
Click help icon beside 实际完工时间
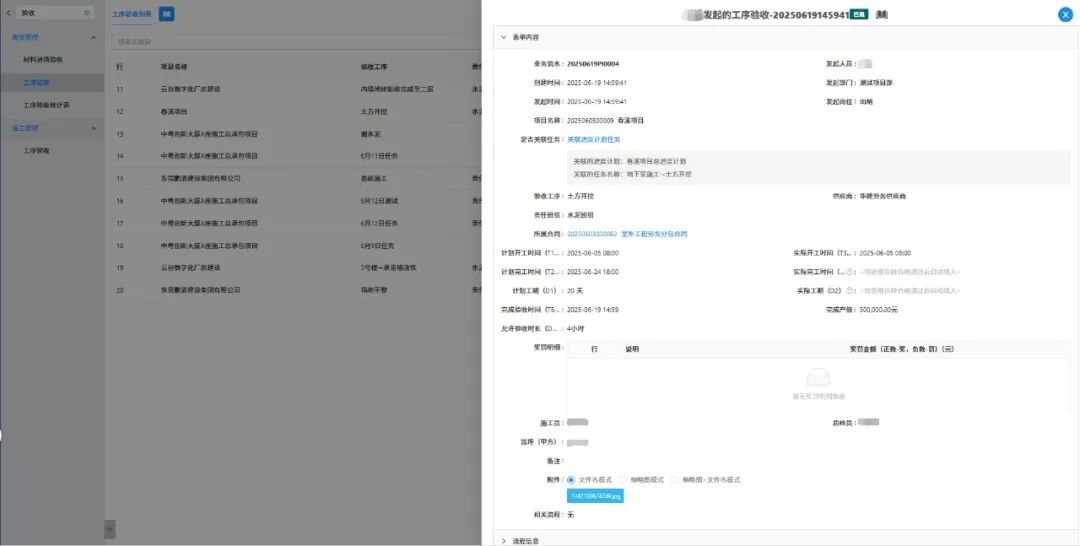849,271
